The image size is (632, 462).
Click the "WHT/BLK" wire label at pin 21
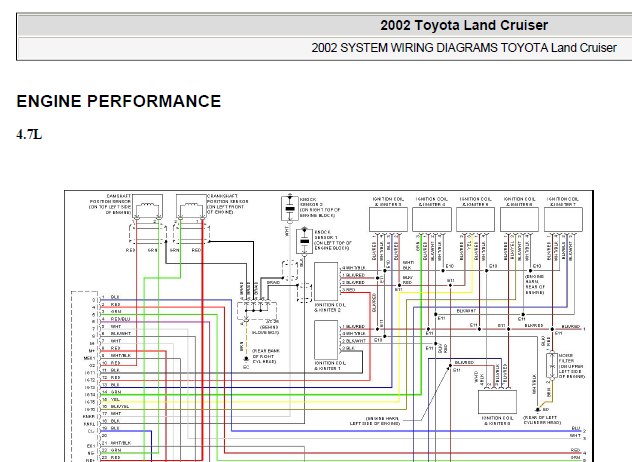(121, 443)
